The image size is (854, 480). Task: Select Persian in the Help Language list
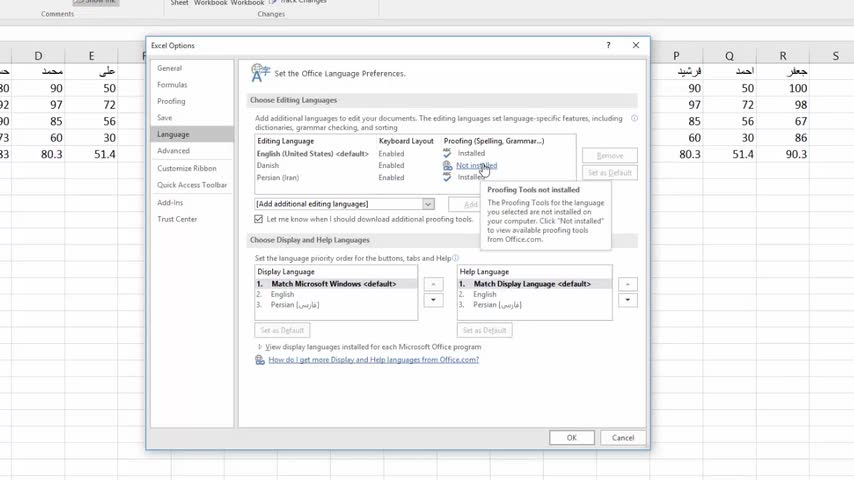(534, 305)
